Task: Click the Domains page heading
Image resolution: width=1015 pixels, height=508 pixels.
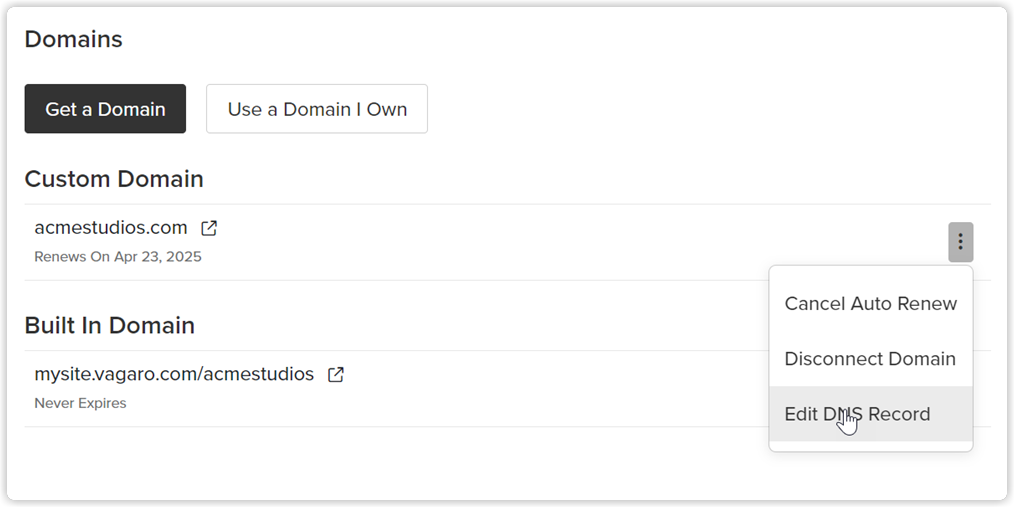Action: (74, 39)
